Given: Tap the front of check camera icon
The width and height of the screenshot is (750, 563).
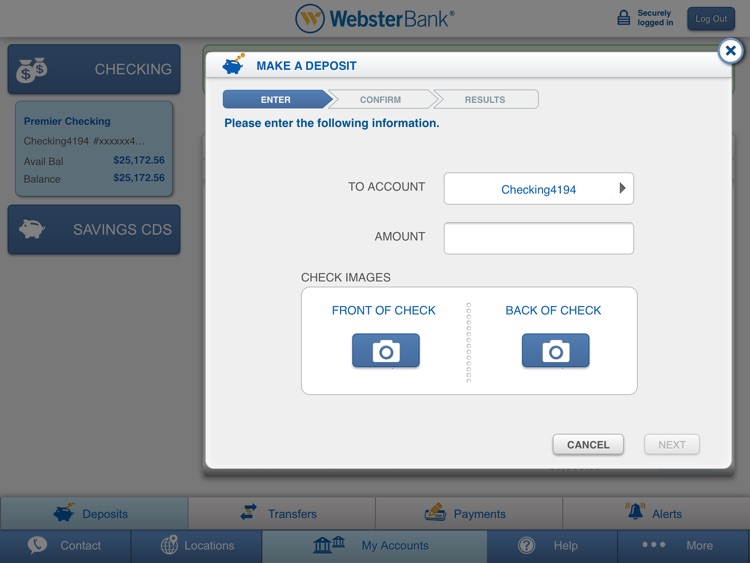Looking at the screenshot, I should (x=386, y=351).
